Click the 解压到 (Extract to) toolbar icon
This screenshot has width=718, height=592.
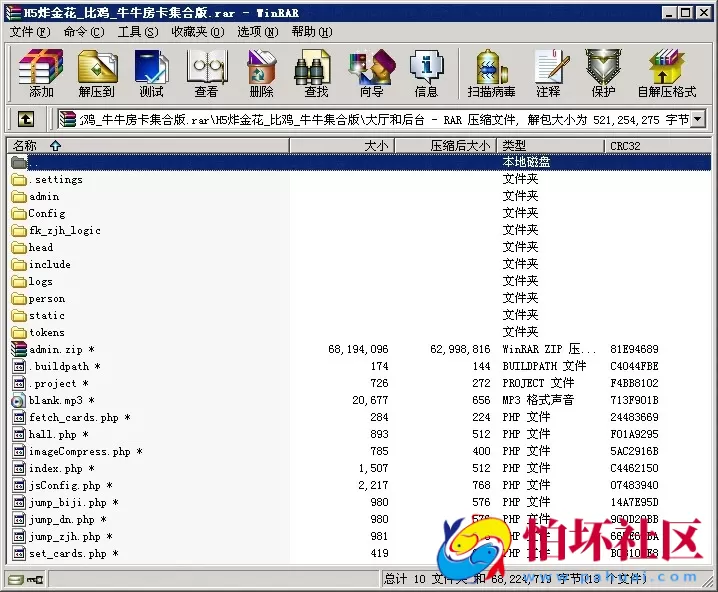coord(97,73)
